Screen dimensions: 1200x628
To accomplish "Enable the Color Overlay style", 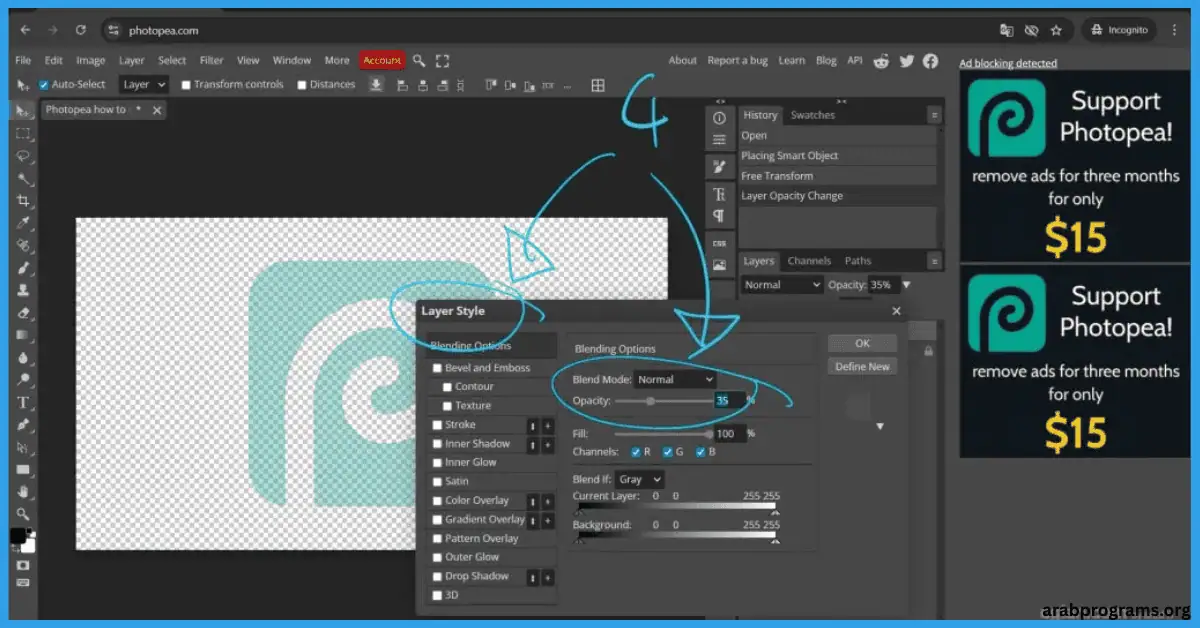I will click(437, 501).
